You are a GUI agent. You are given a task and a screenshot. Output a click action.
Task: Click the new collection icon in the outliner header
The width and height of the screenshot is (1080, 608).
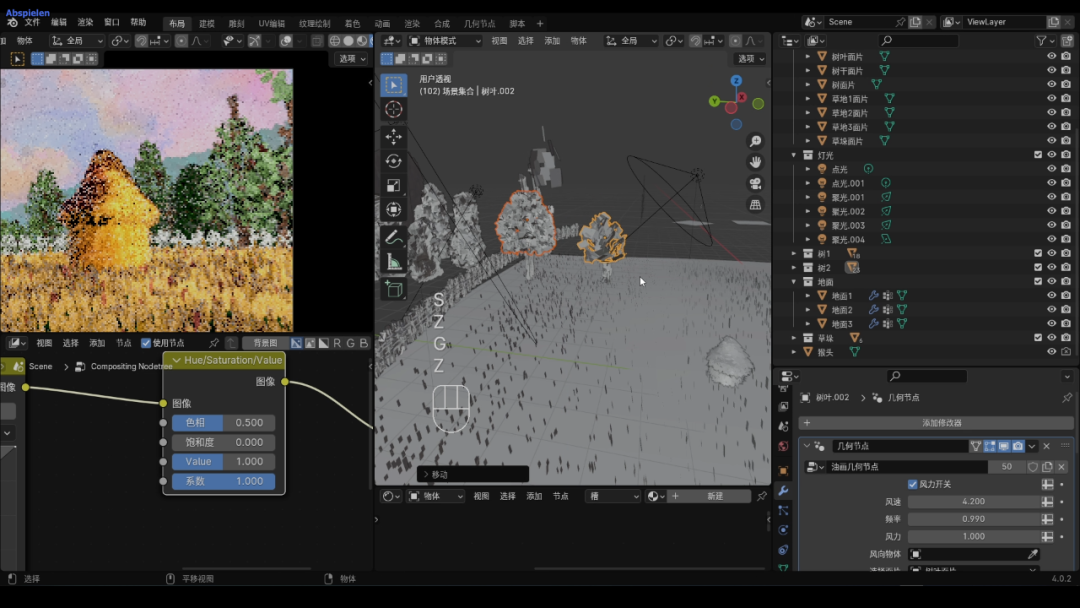pos(1067,41)
